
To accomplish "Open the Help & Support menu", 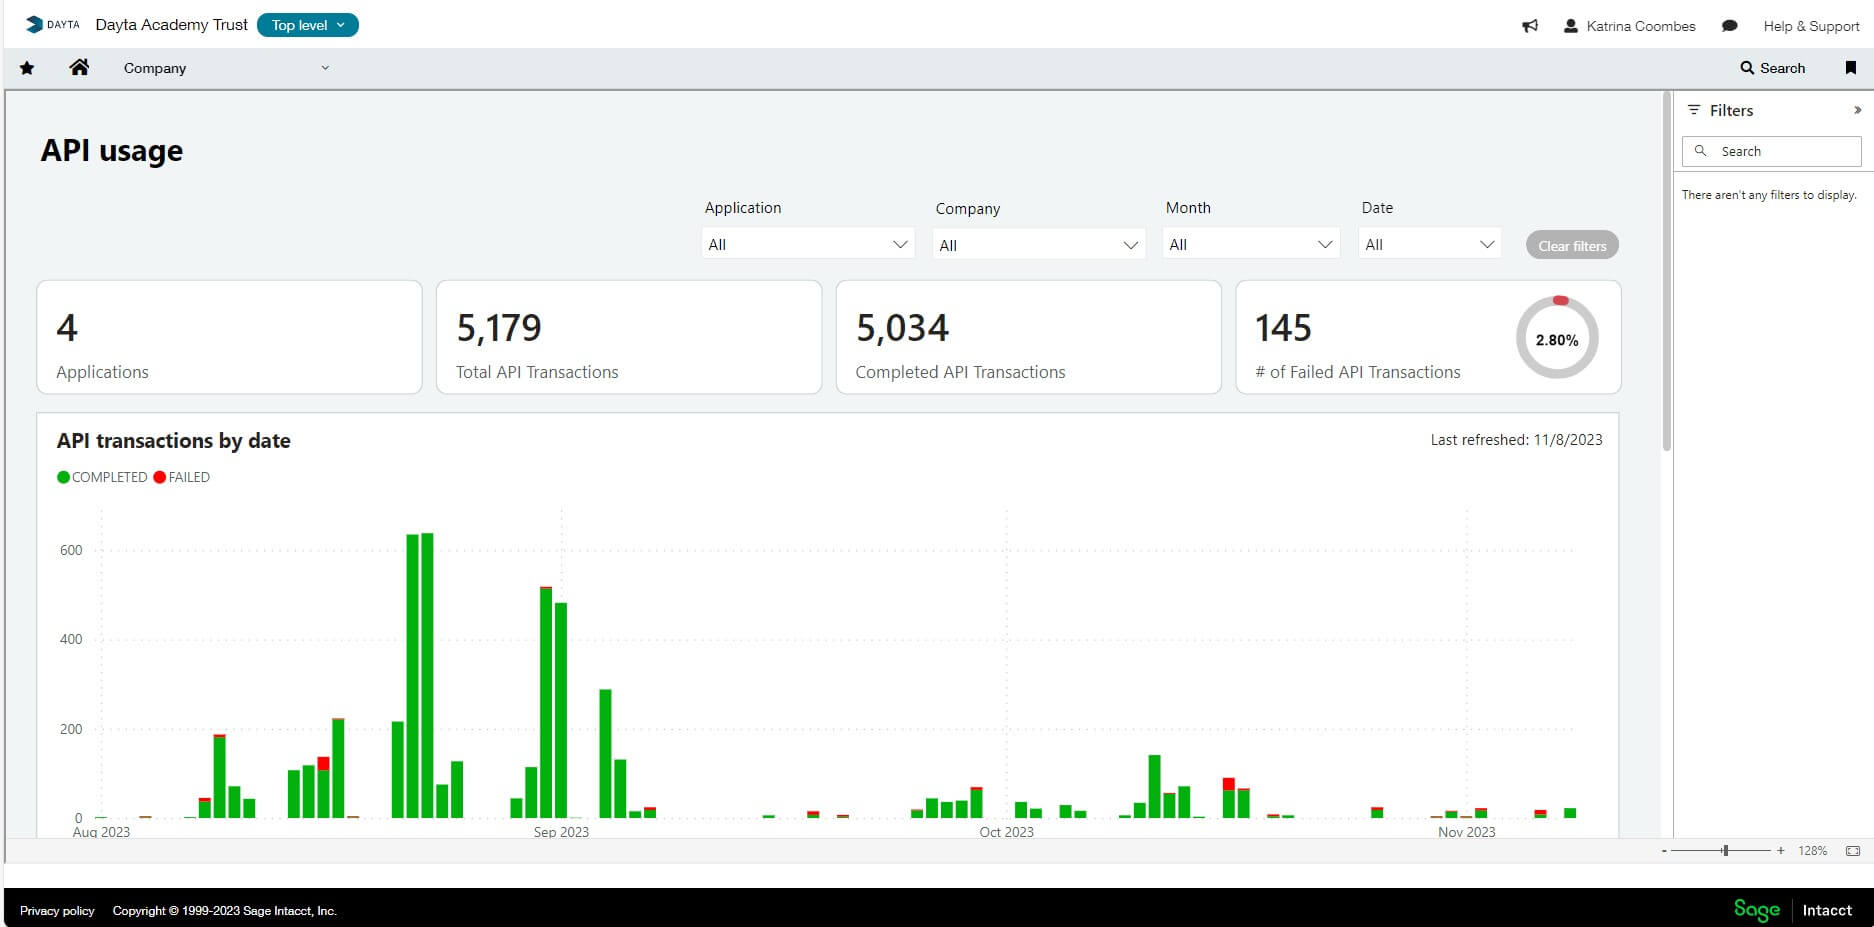I will [x=1811, y=26].
